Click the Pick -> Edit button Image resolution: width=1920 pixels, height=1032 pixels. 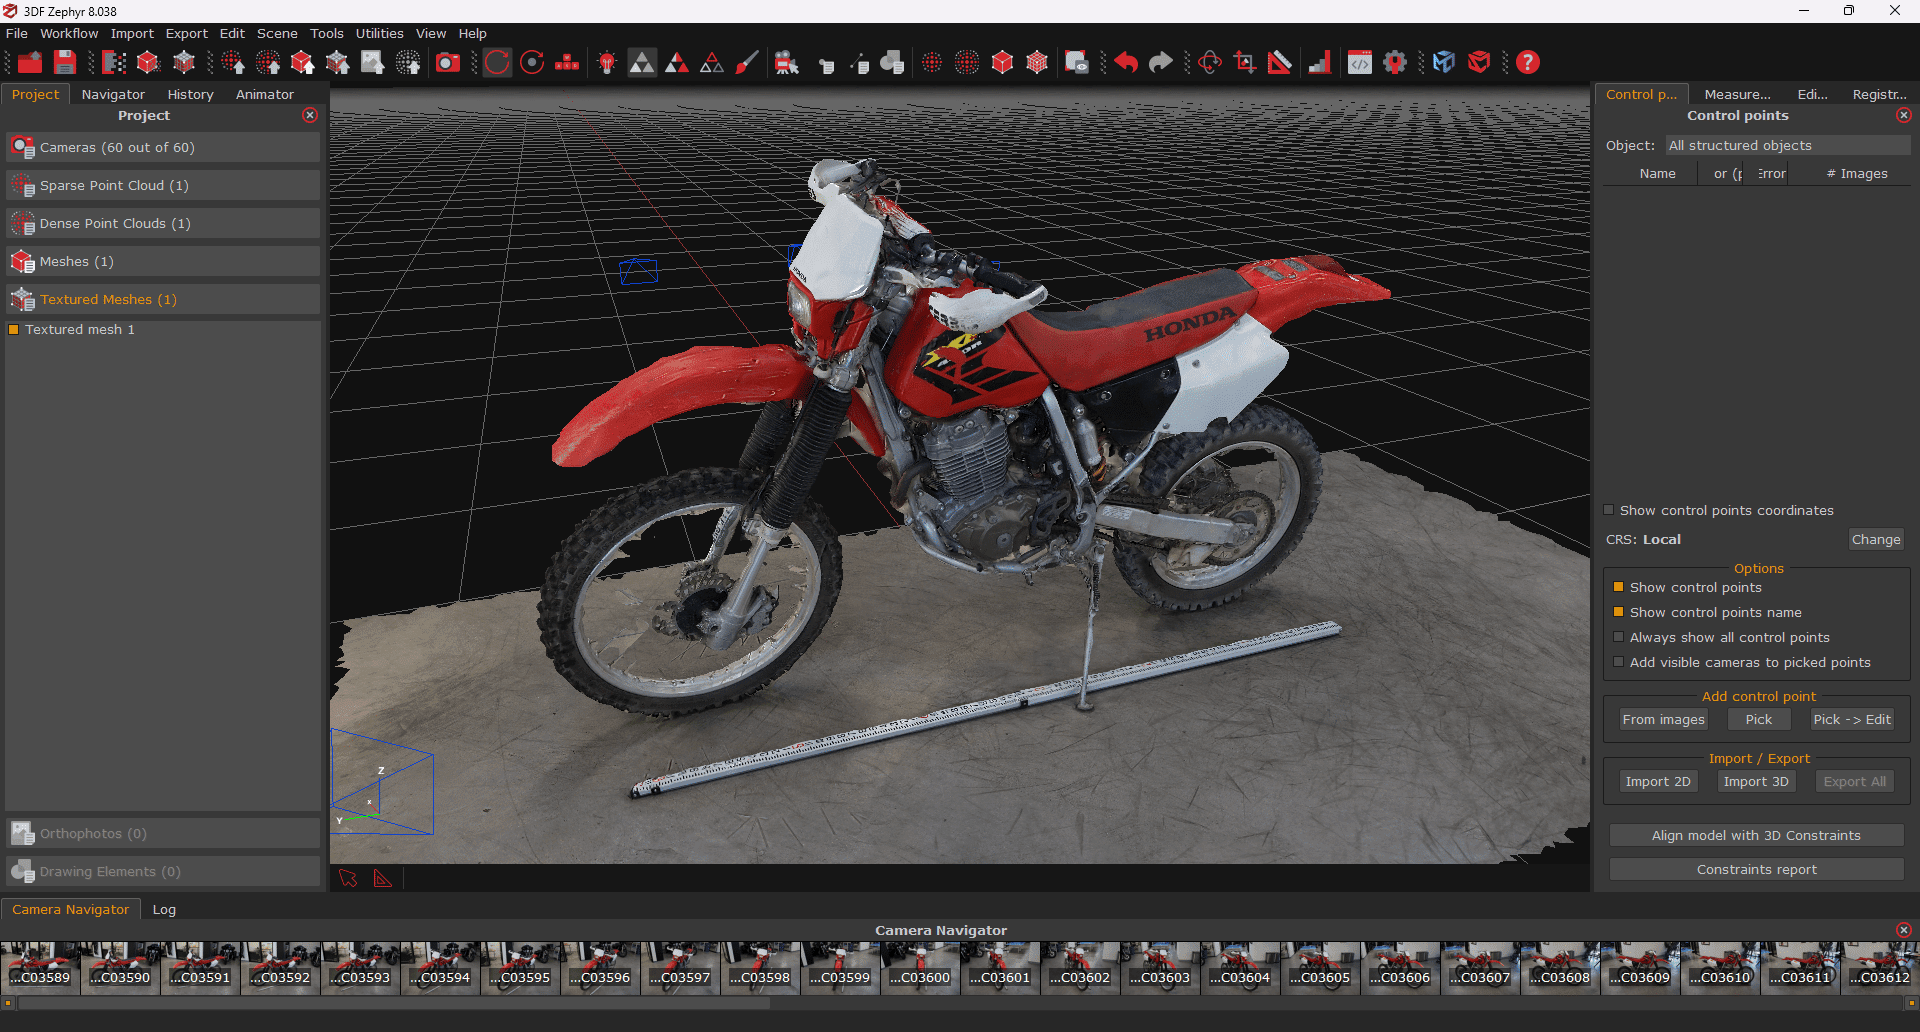(1852, 719)
